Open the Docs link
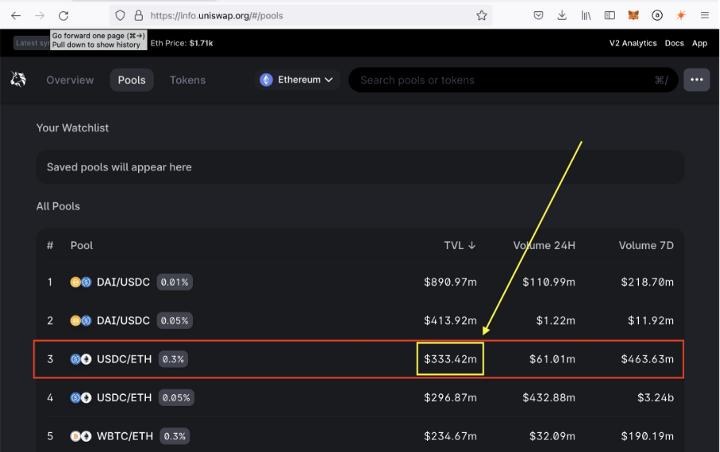This screenshot has width=720, height=452. pos(674,43)
